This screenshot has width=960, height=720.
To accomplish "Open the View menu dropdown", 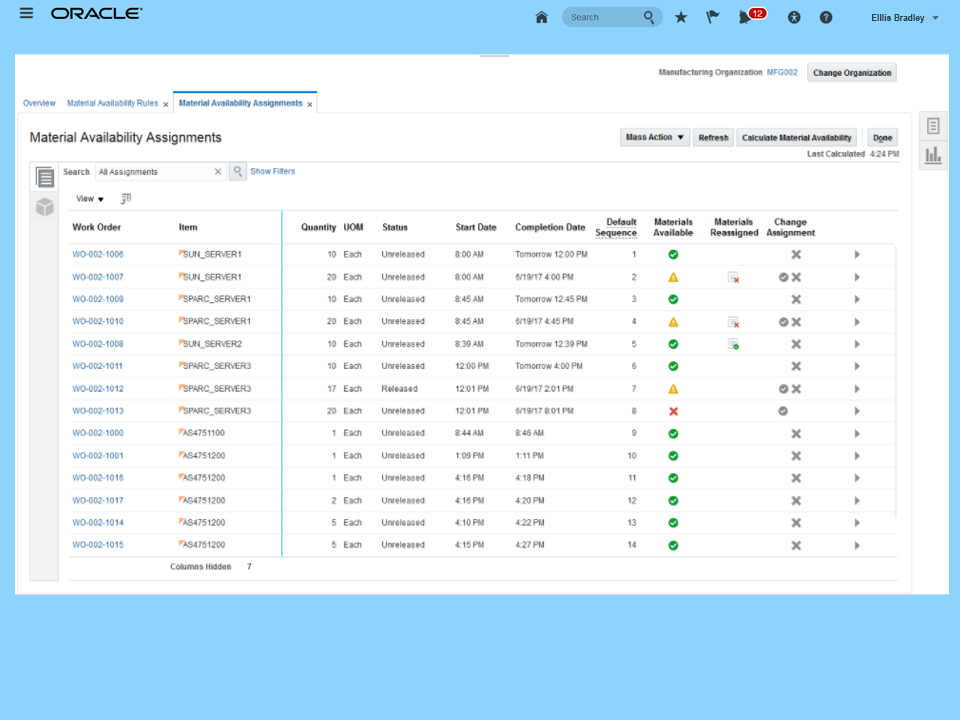I will pyautogui.click(x=90, y=199).
